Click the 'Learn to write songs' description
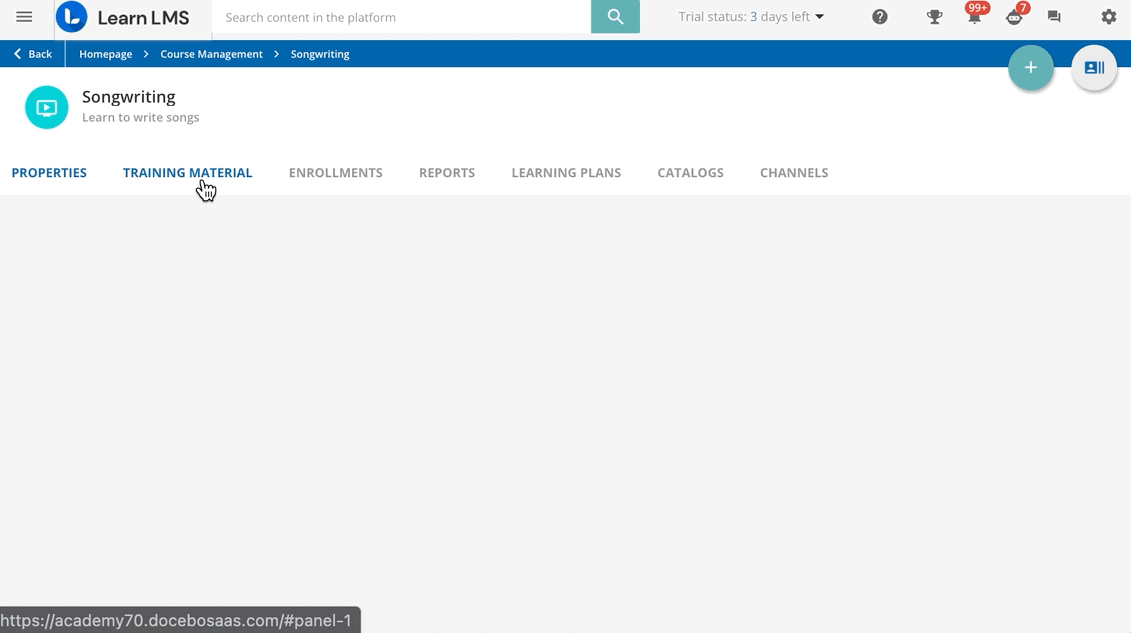Viewport: 1131px width, 633px height. tap(141, 118)
